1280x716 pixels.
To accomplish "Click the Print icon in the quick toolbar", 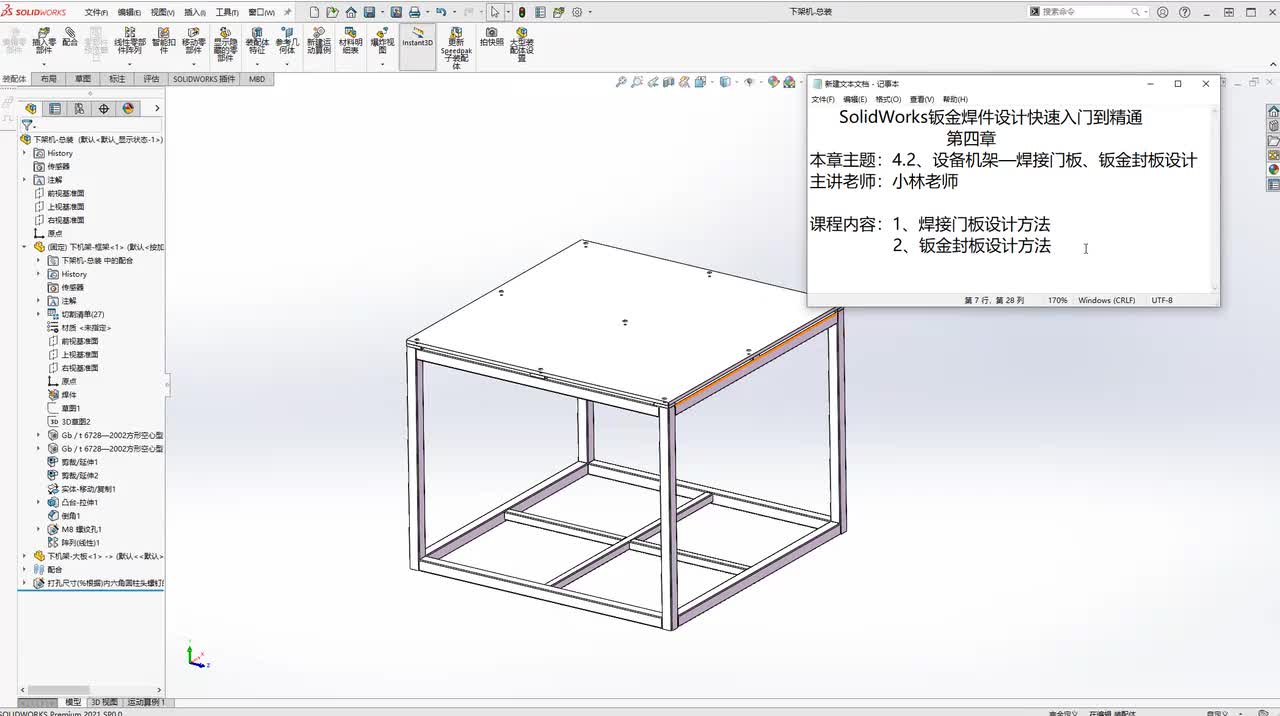I will point(414,12).
